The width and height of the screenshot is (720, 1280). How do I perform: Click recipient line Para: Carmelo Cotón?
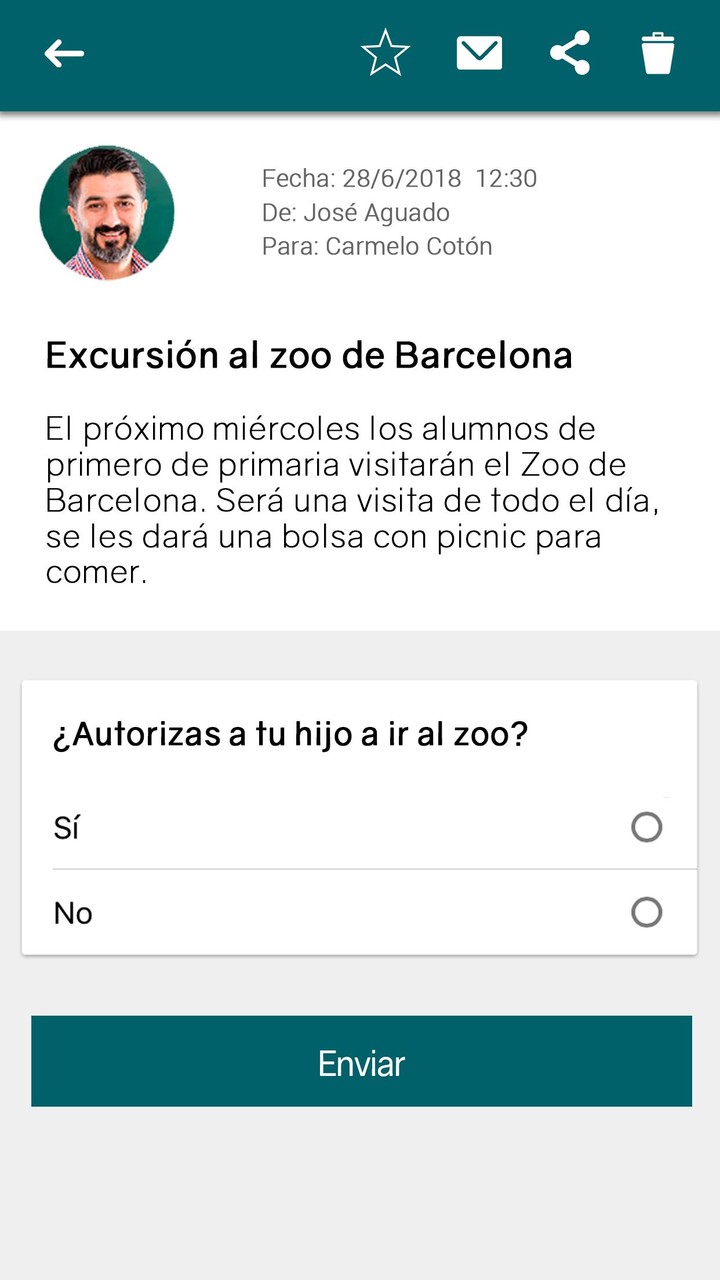point(377,246)
